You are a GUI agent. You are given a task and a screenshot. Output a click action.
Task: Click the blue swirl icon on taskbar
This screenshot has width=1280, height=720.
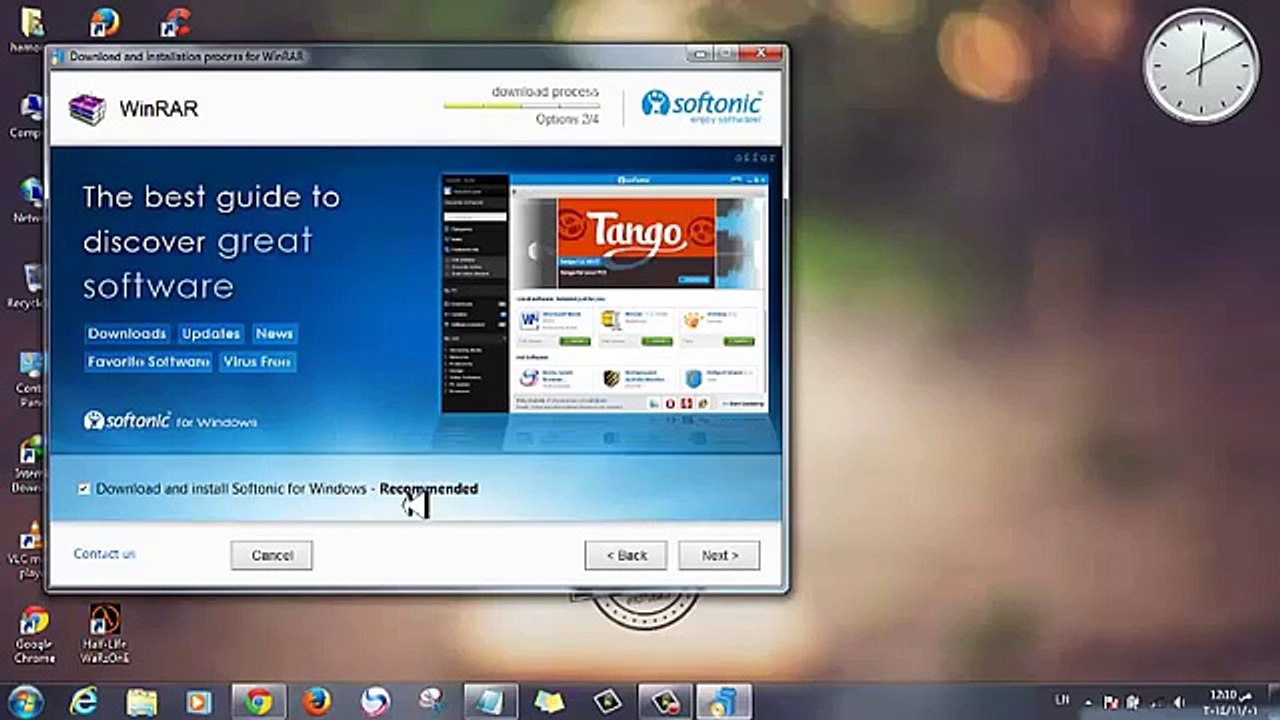[375, 702]
